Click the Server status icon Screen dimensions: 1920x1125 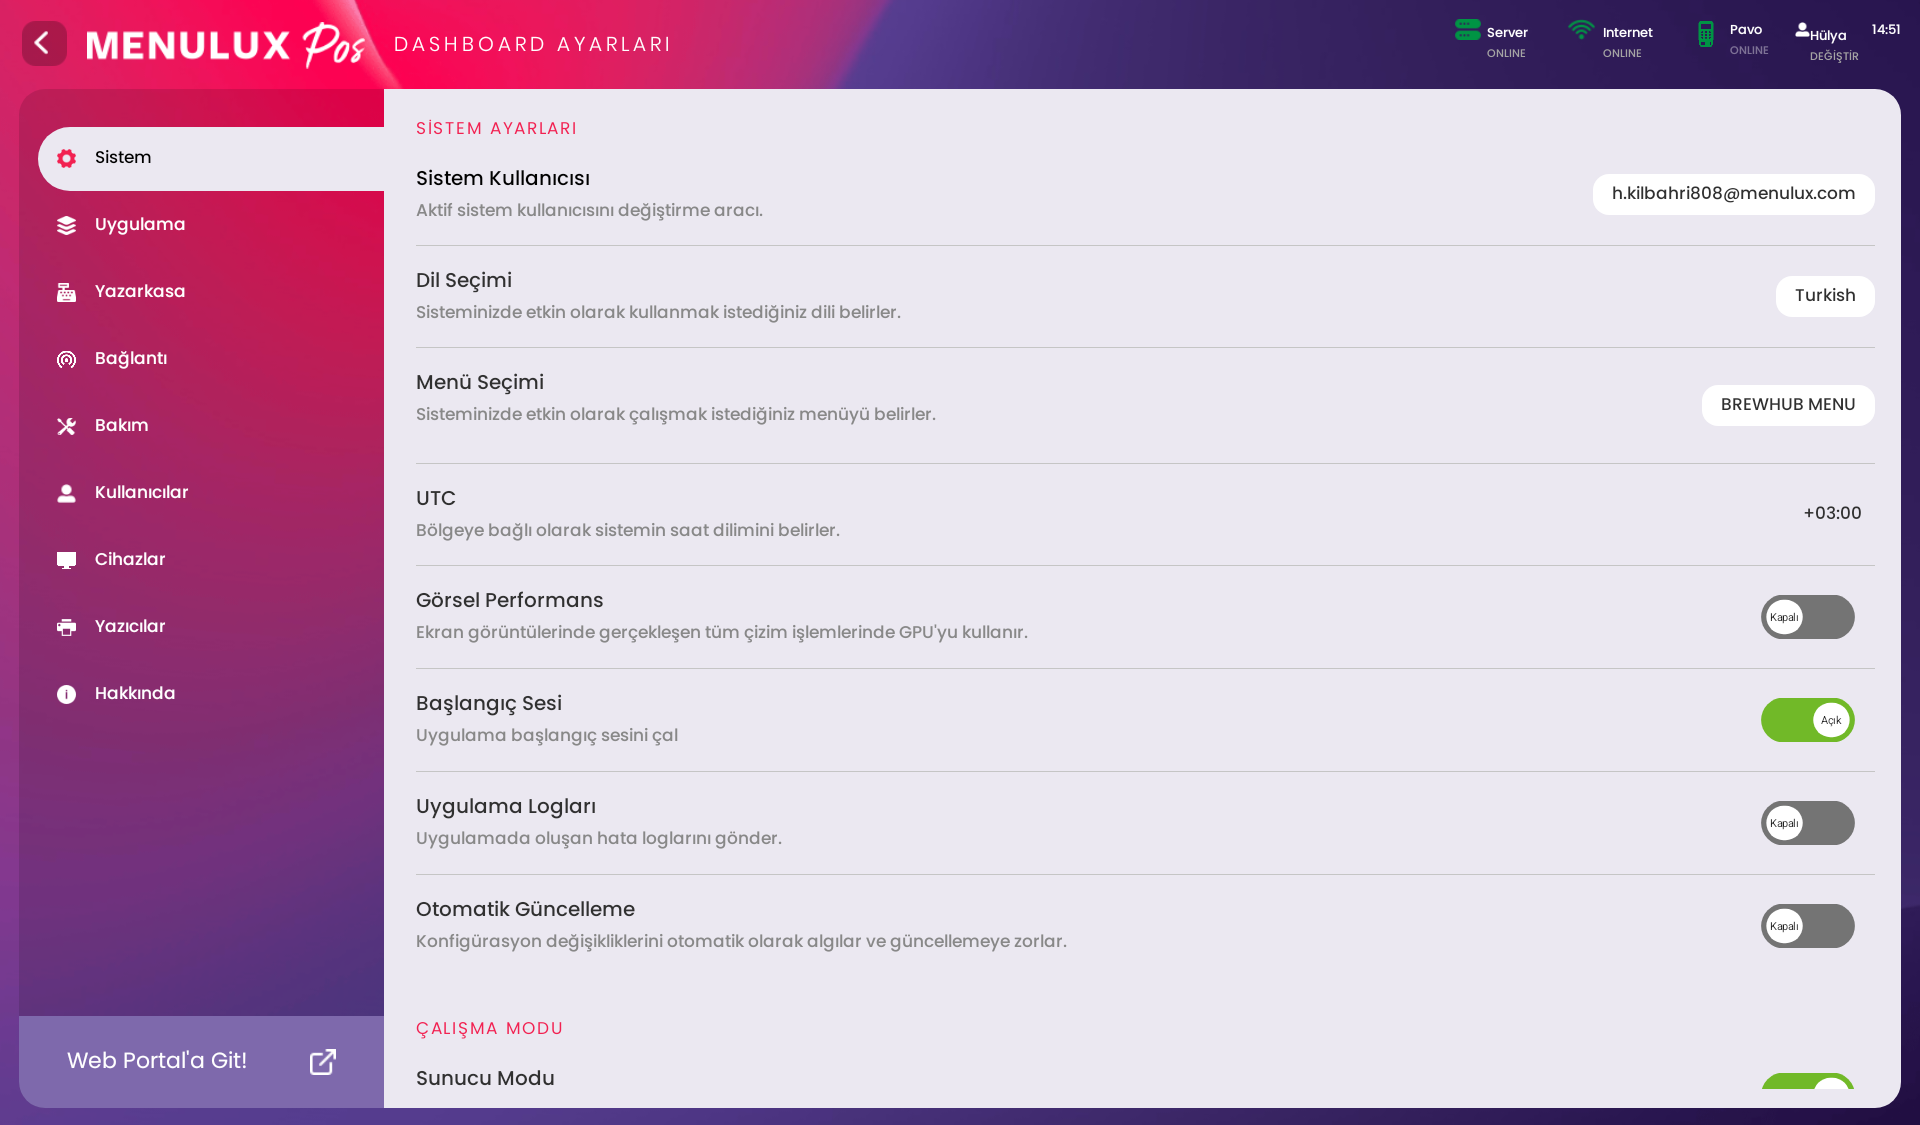click(1467, 30)
